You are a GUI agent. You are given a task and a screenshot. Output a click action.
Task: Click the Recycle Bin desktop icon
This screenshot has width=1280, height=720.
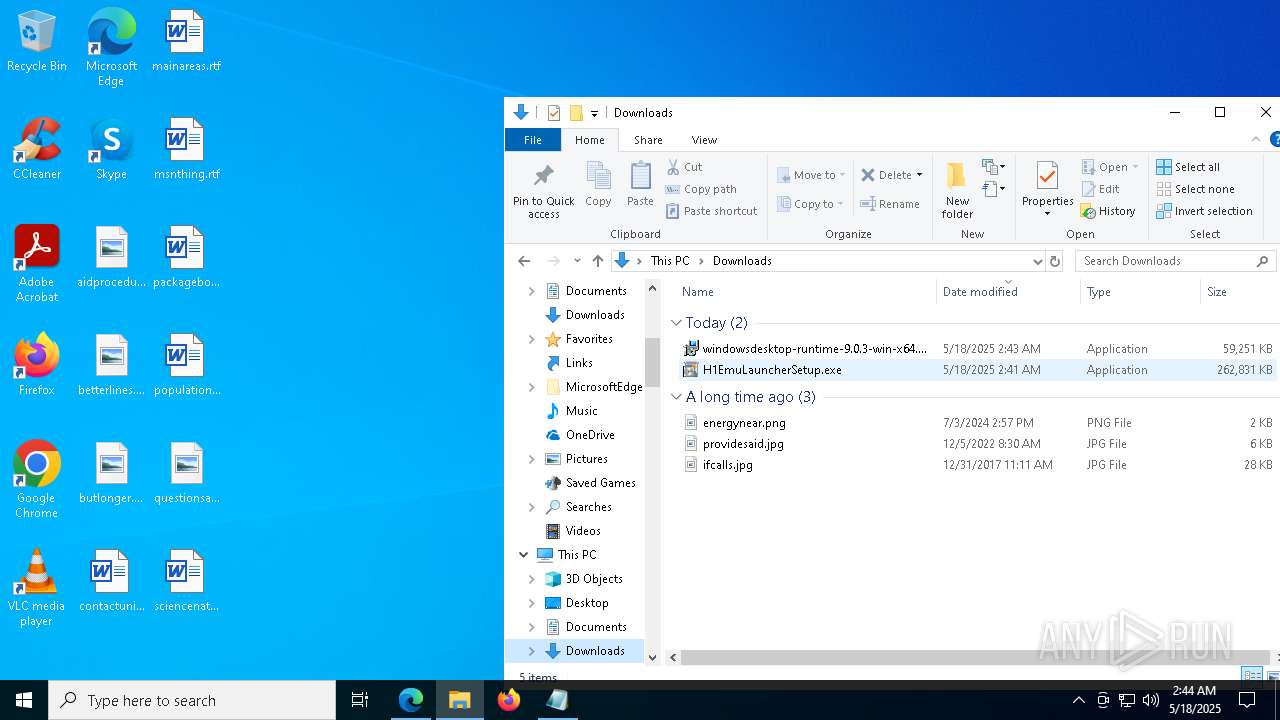(36, 42)
